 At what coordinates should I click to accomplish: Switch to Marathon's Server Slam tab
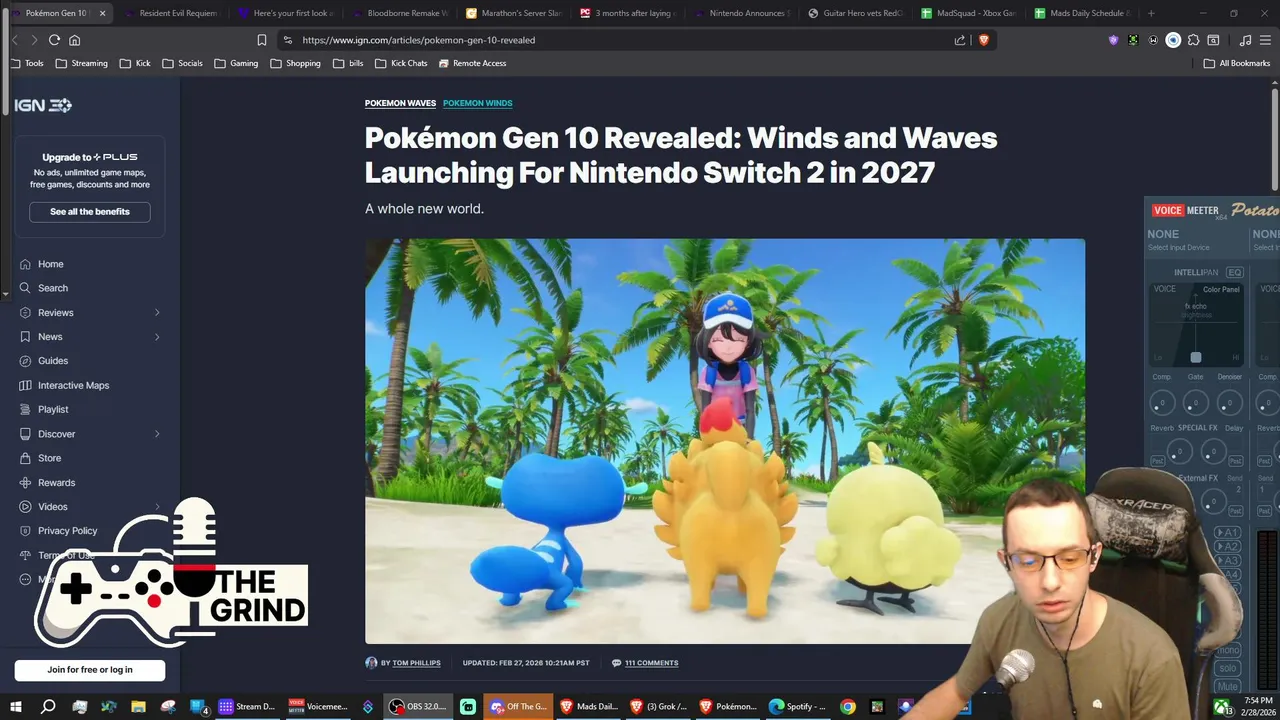click(x=514, y=13)
